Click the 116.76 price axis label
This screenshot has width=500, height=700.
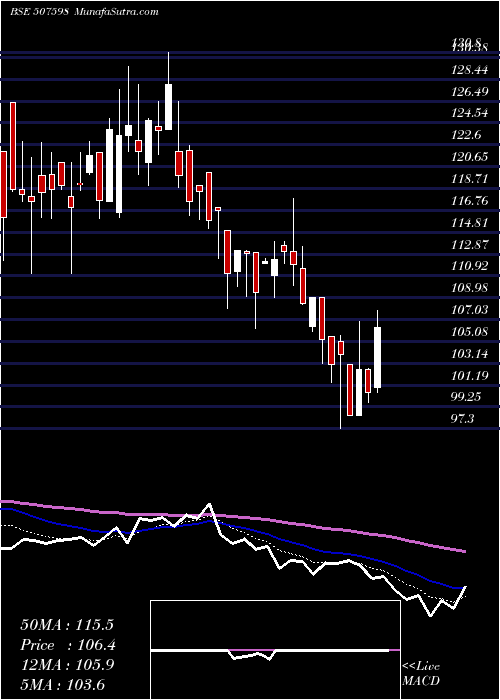click(470, 200)
